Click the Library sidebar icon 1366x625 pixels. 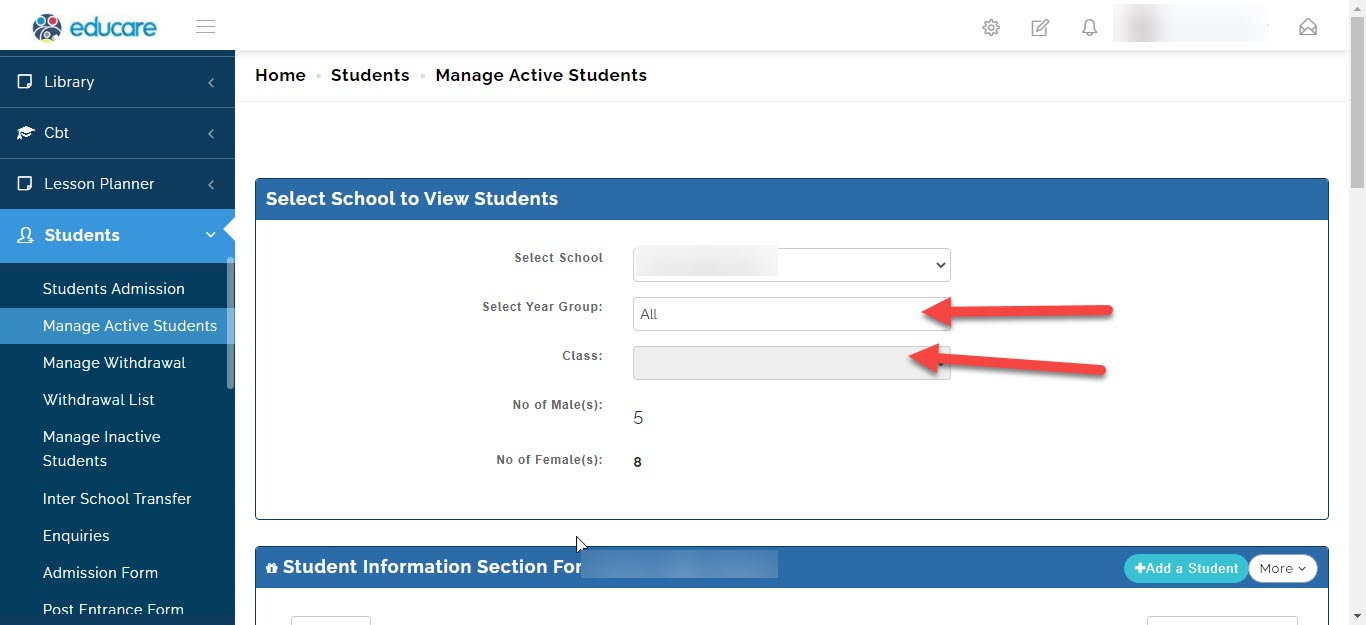pyautogui.click(x=25, y=82)
